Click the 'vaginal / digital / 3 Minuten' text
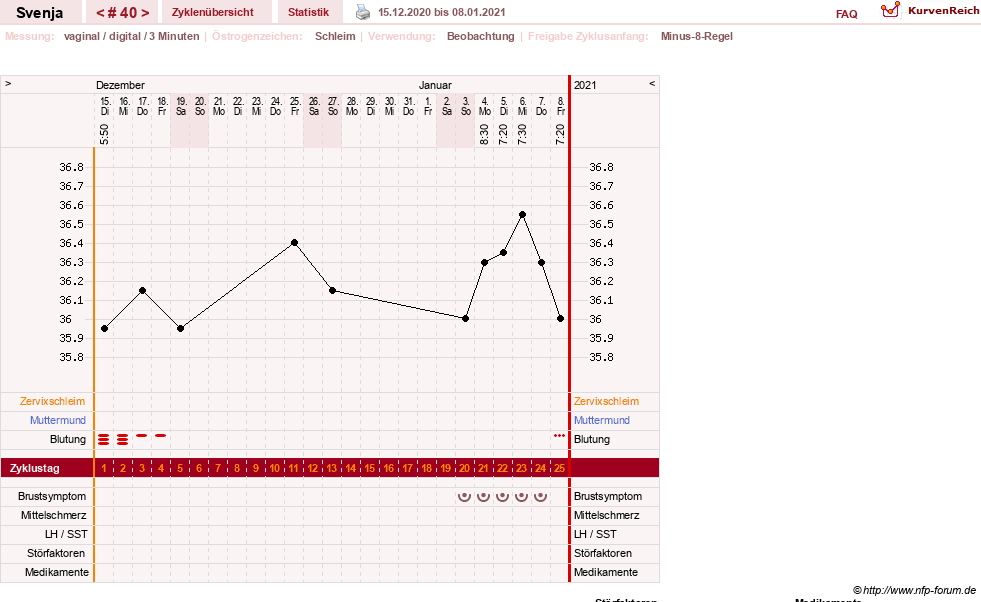Screen dimensions: 981x602 131,36
